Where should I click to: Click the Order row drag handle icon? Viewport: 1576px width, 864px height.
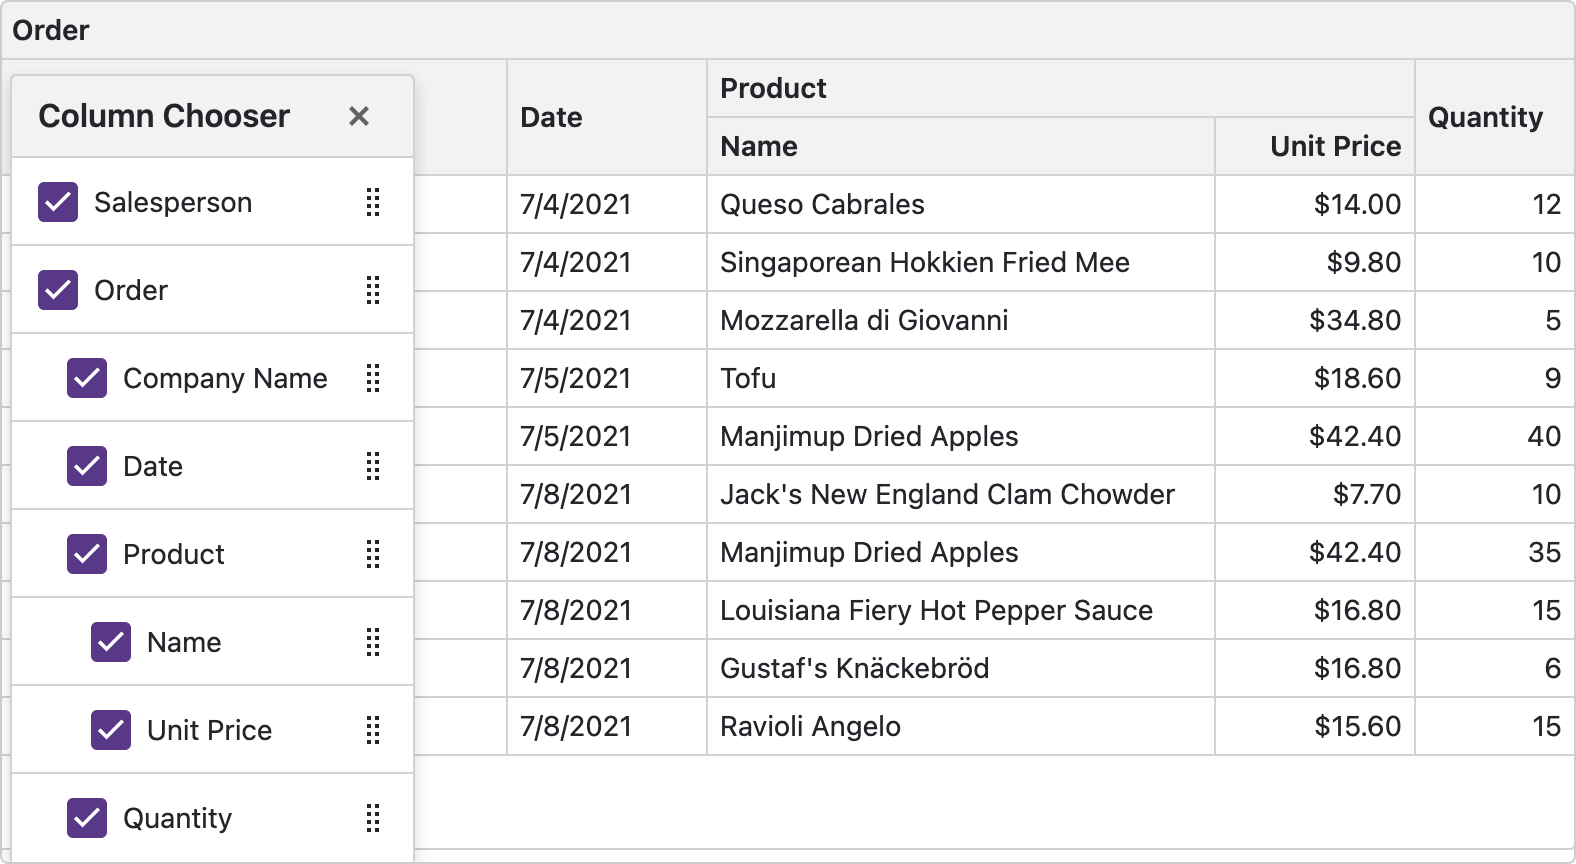(373, 290)
